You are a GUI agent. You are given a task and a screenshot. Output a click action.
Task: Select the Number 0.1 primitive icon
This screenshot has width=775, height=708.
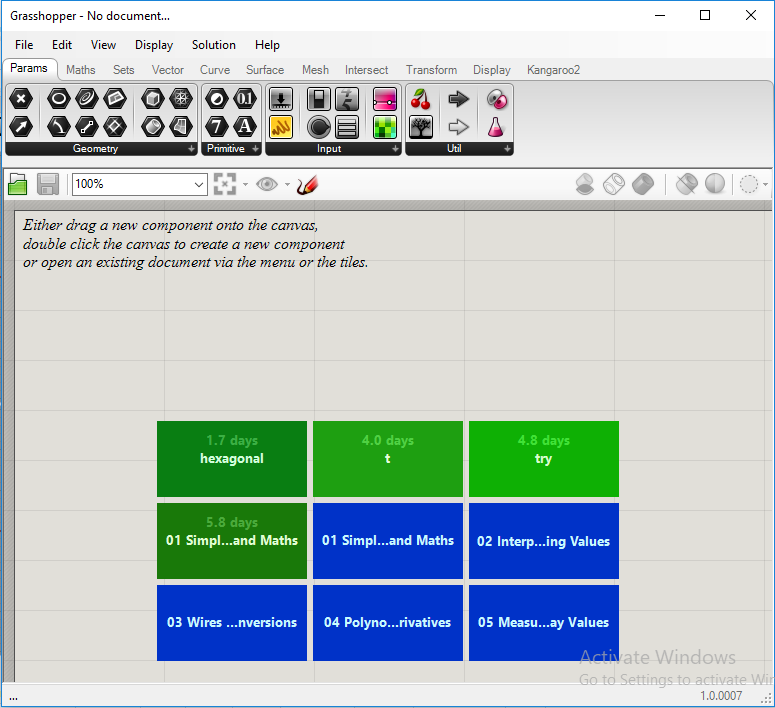pos(245,99)
